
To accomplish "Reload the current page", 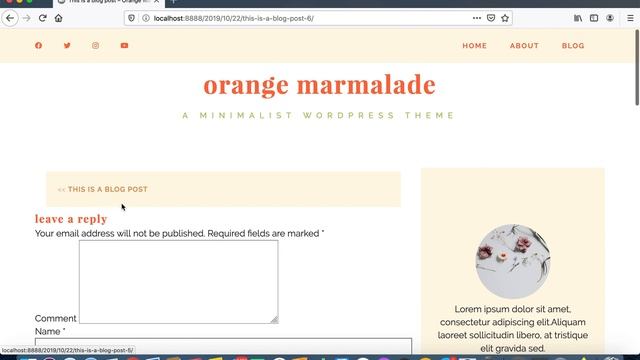I will click(x=42, y=18).
